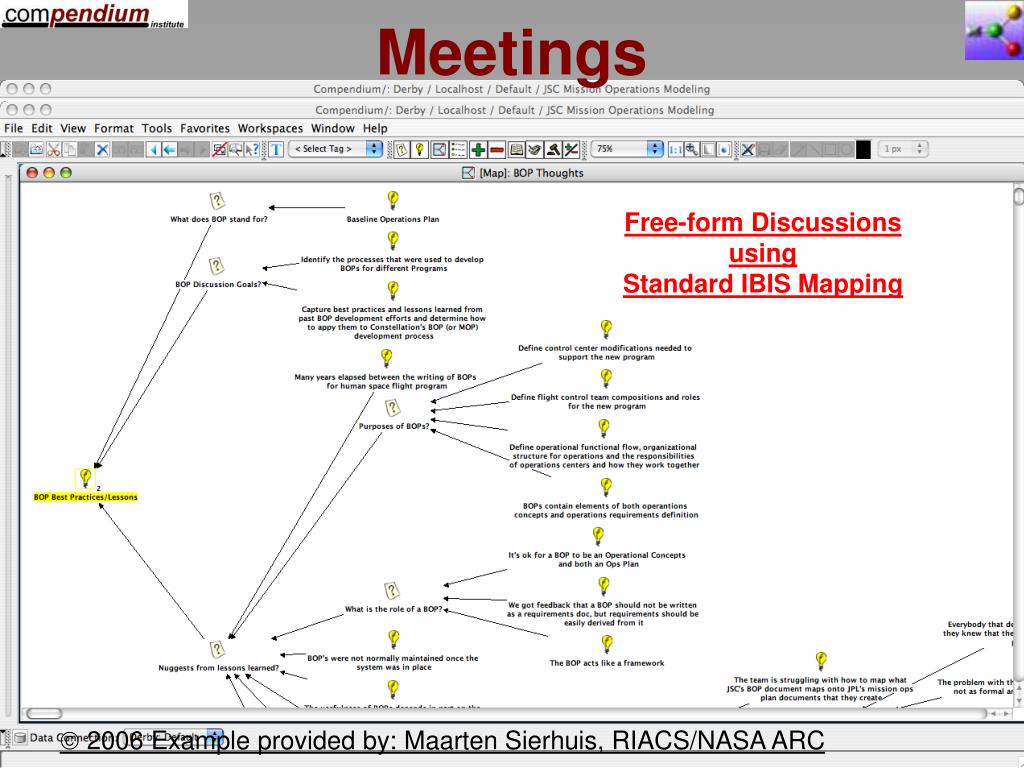Click the scissors Cut icon
The height and width of the screenshot is (768, 1024).
[x=54, y=150]
